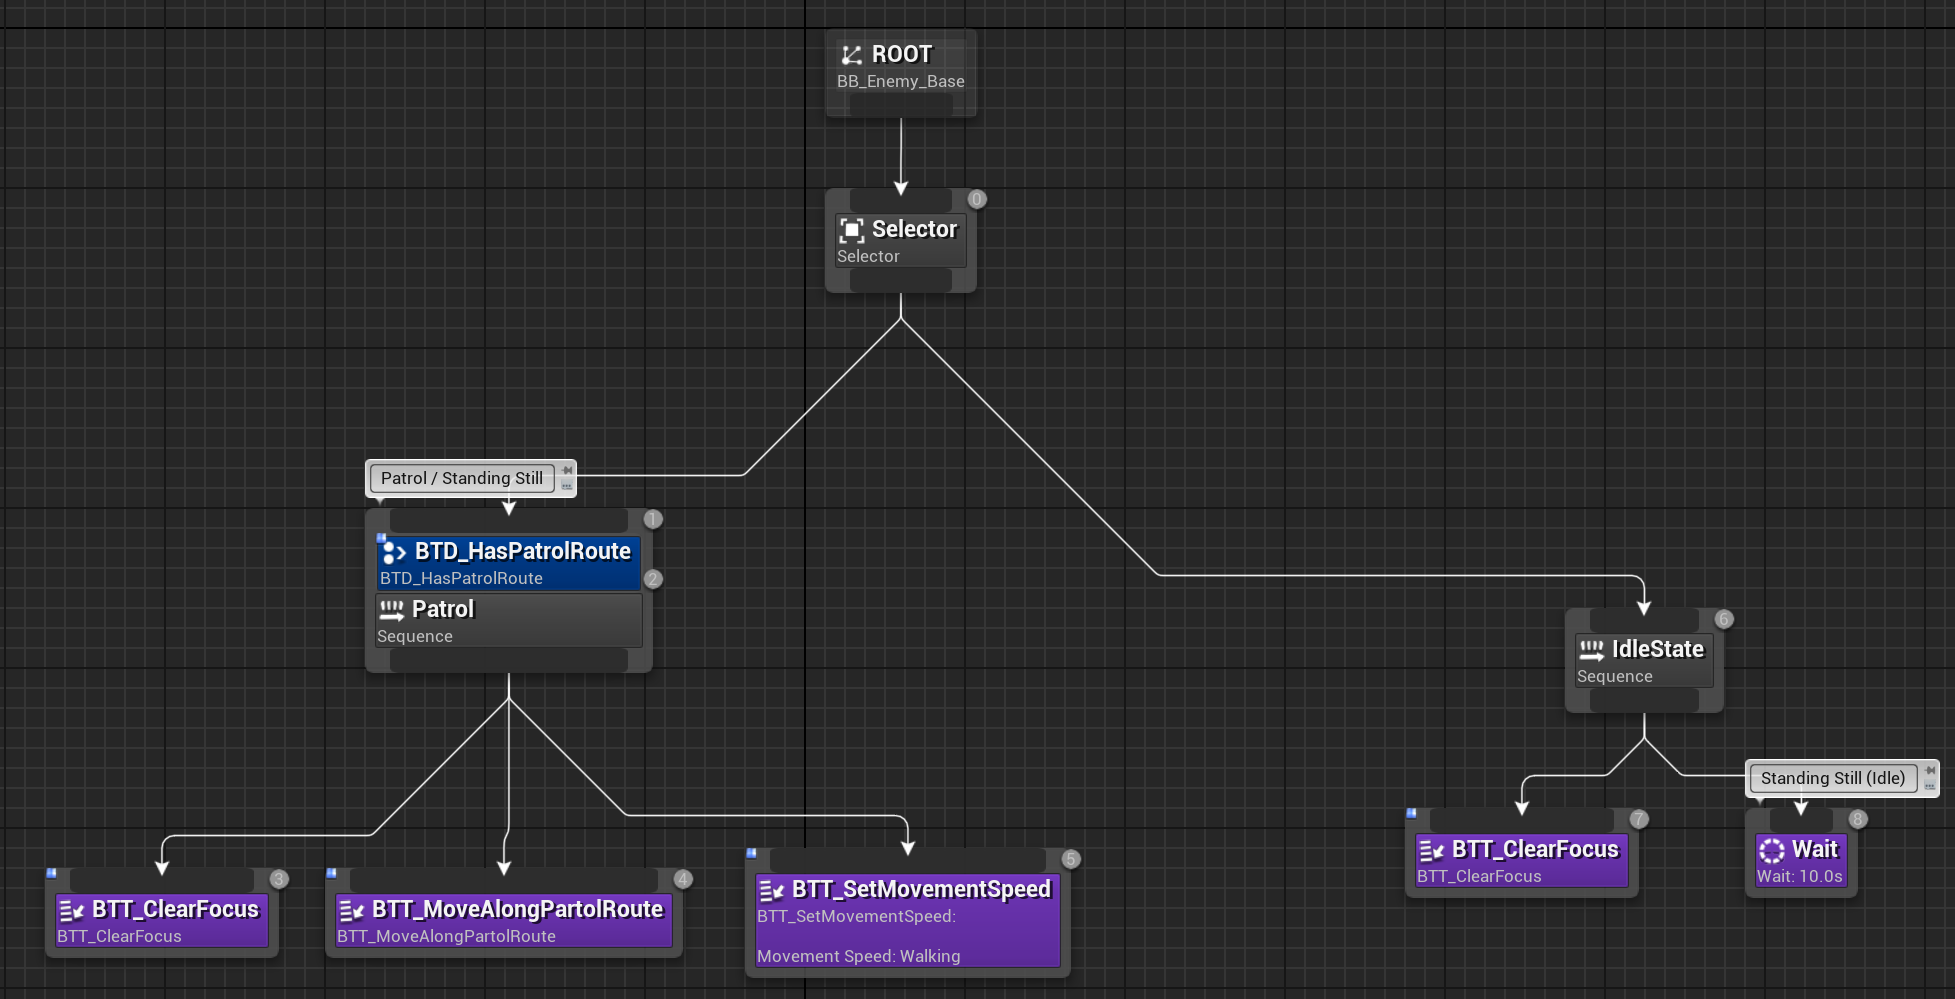1955x999 pixels.
Task: Select the IdleState sequence node
Action: 1644,661
